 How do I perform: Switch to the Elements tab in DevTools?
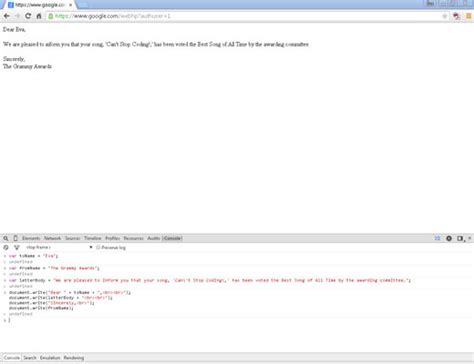click(31, 238)
